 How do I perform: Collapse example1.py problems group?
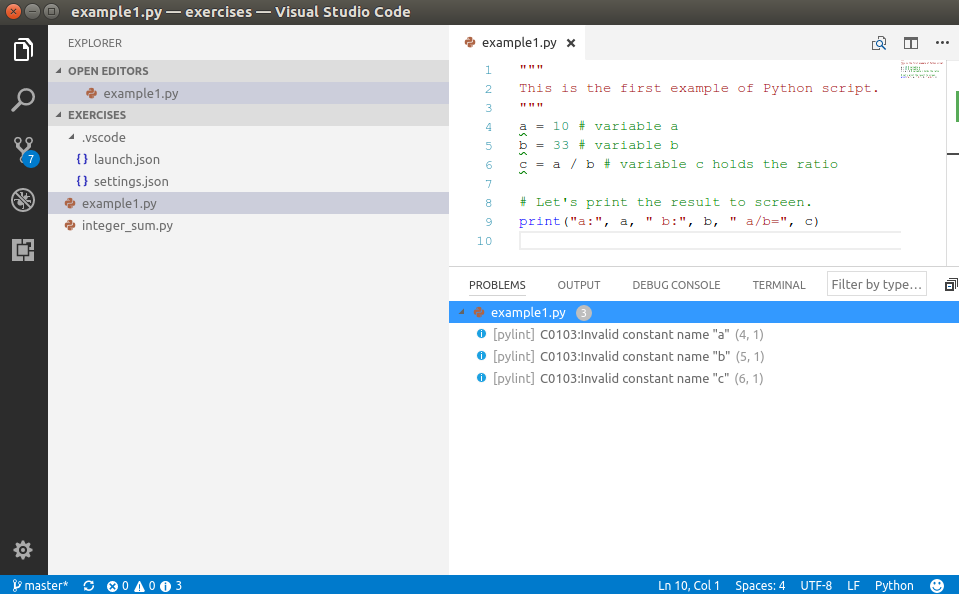[x=461, y=313]
